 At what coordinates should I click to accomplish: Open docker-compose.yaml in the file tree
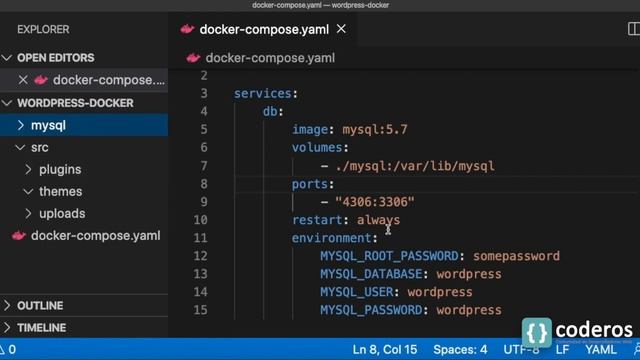click(x=96, y=236)
